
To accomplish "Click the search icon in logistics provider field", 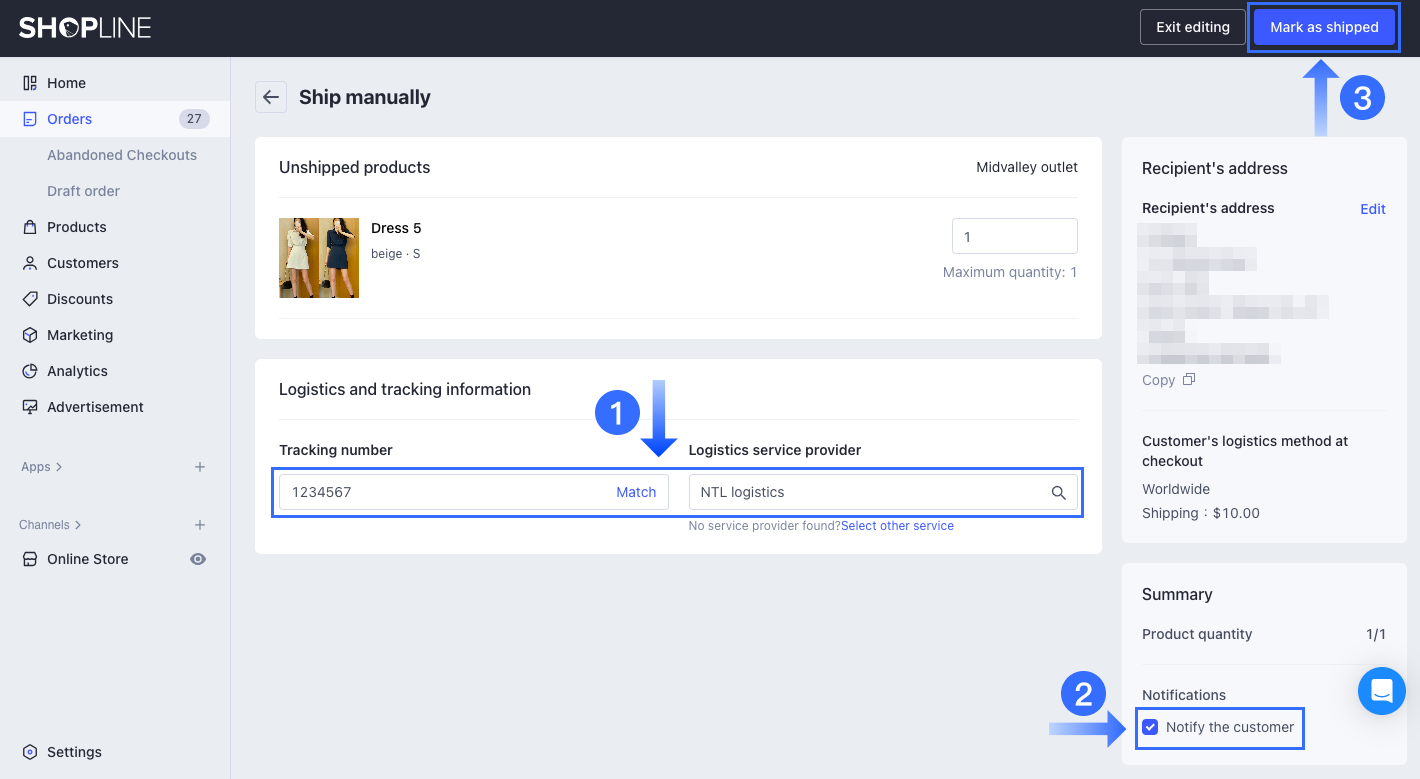I will (1058, 492).
